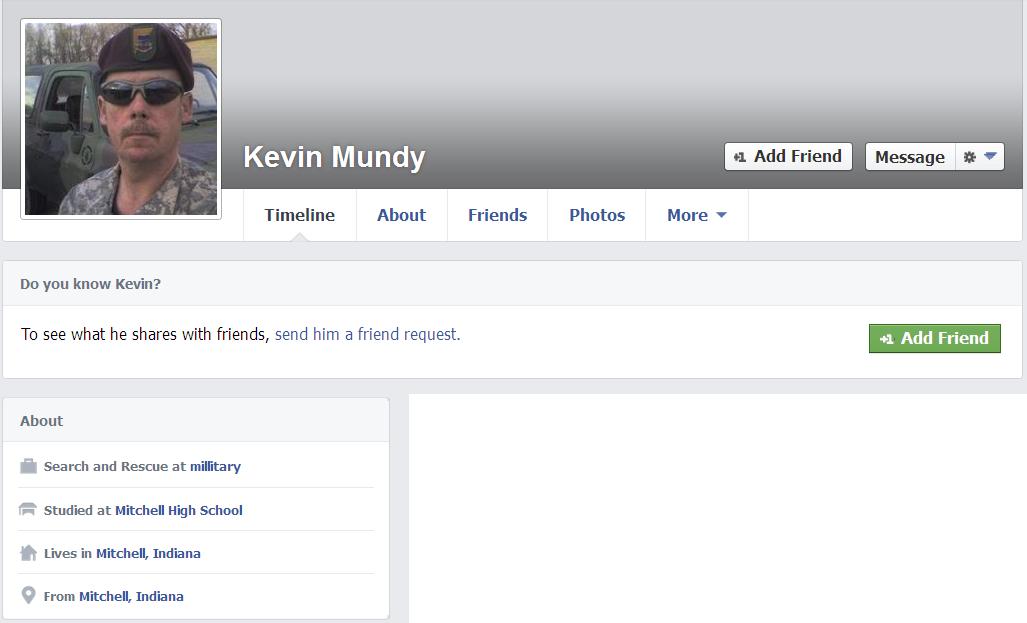Click the briefcase work icon in About
Image resolution: width=1027 pixels, height=623 pixels.
tap(28, 466)
